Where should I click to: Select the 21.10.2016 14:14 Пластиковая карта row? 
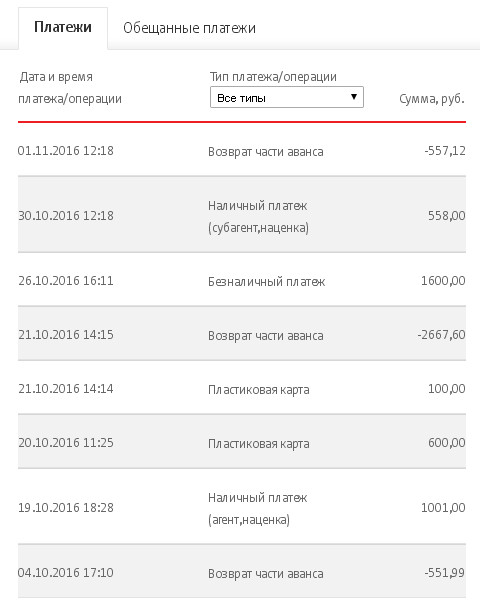tap(242, 388)
